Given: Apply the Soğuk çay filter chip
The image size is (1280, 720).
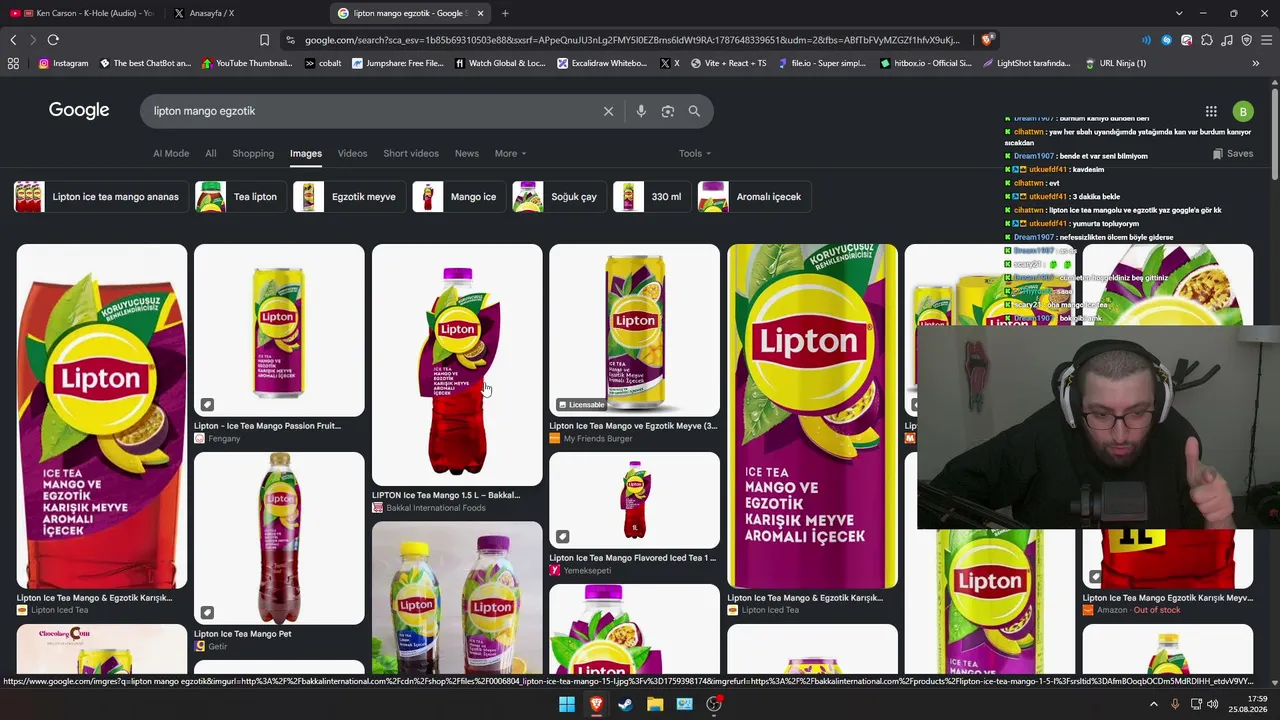Looking at the screenshot, I should (x=559, y=197).
